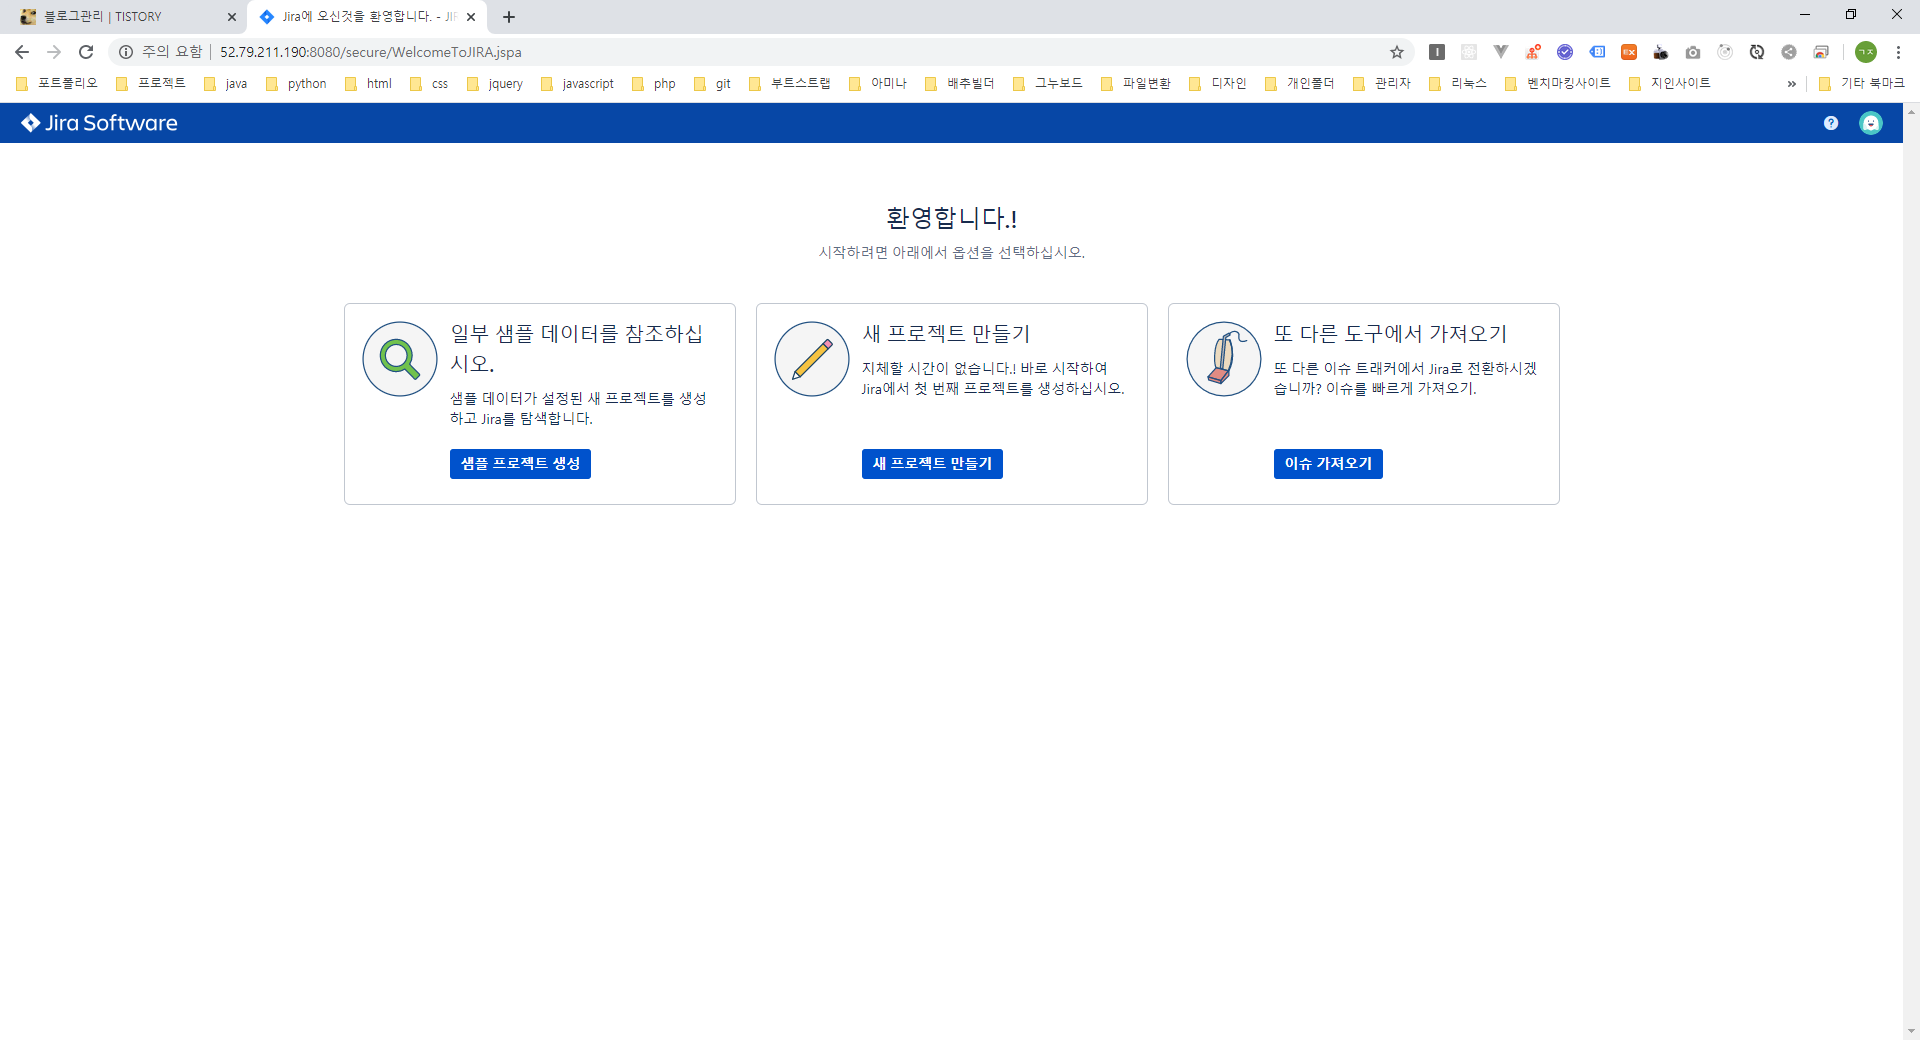Open the green Chrome profile avatar
Screen dimensions: 1920x1040
pyautogui.click(x=1866, y=52)
